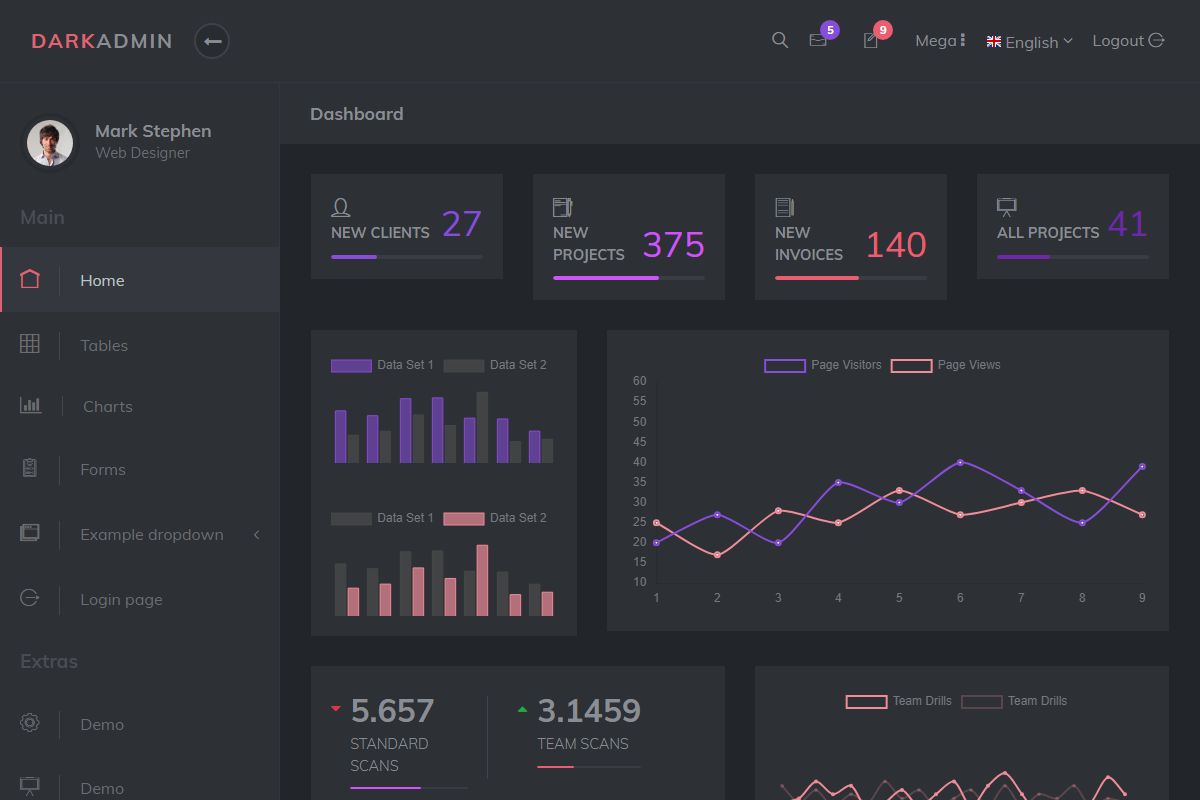The height and width of the screenshot is (800, 1200).
Task: Click the Home house icon
Action: point(30,279)
